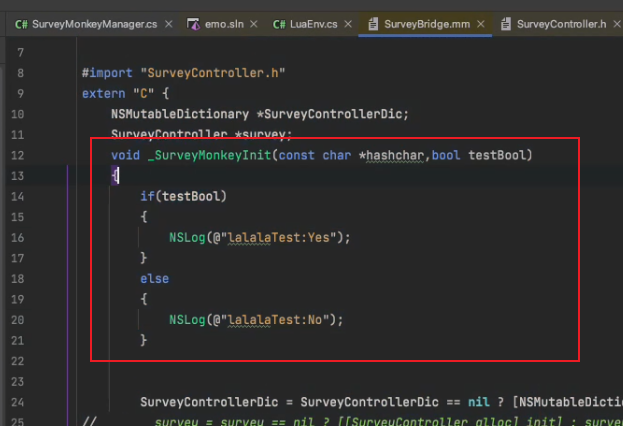Click the nil keyword on line 24
The image size is (623, 426).
tap(479, 402)
